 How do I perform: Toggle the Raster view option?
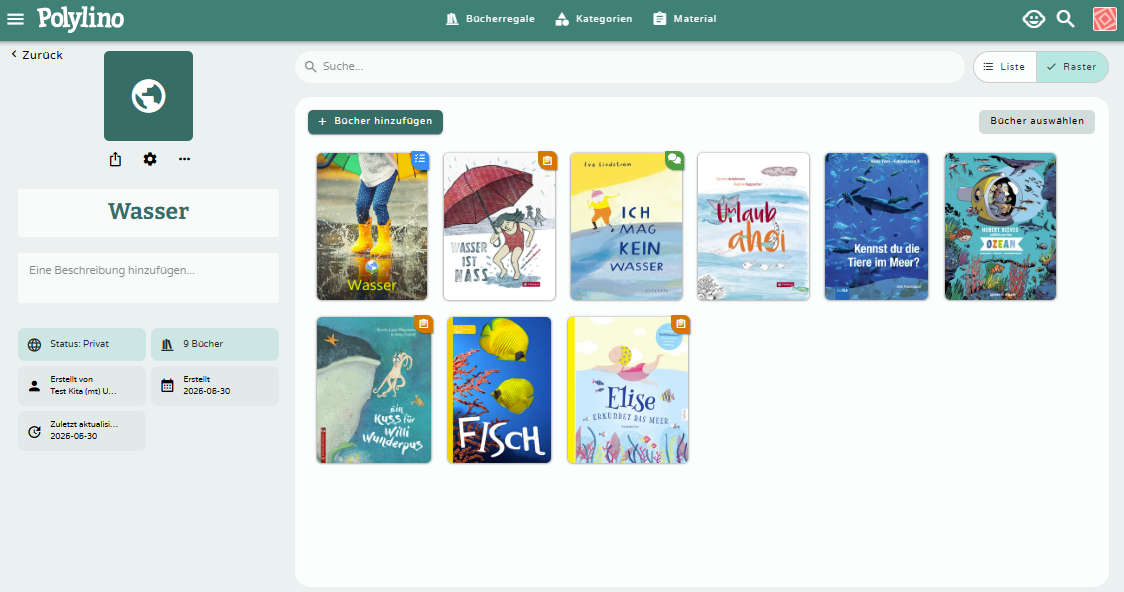pos(1071,67)
